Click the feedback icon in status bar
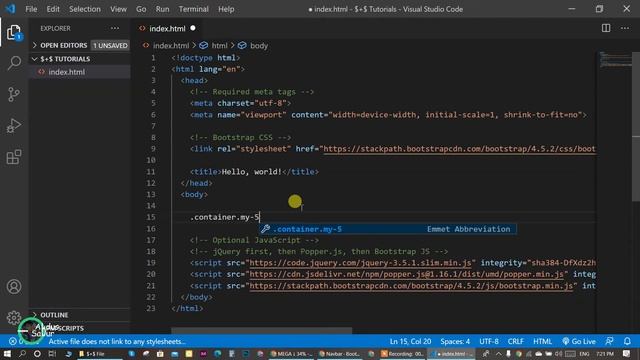The image size is (640, 360). [x=609, y=341]
